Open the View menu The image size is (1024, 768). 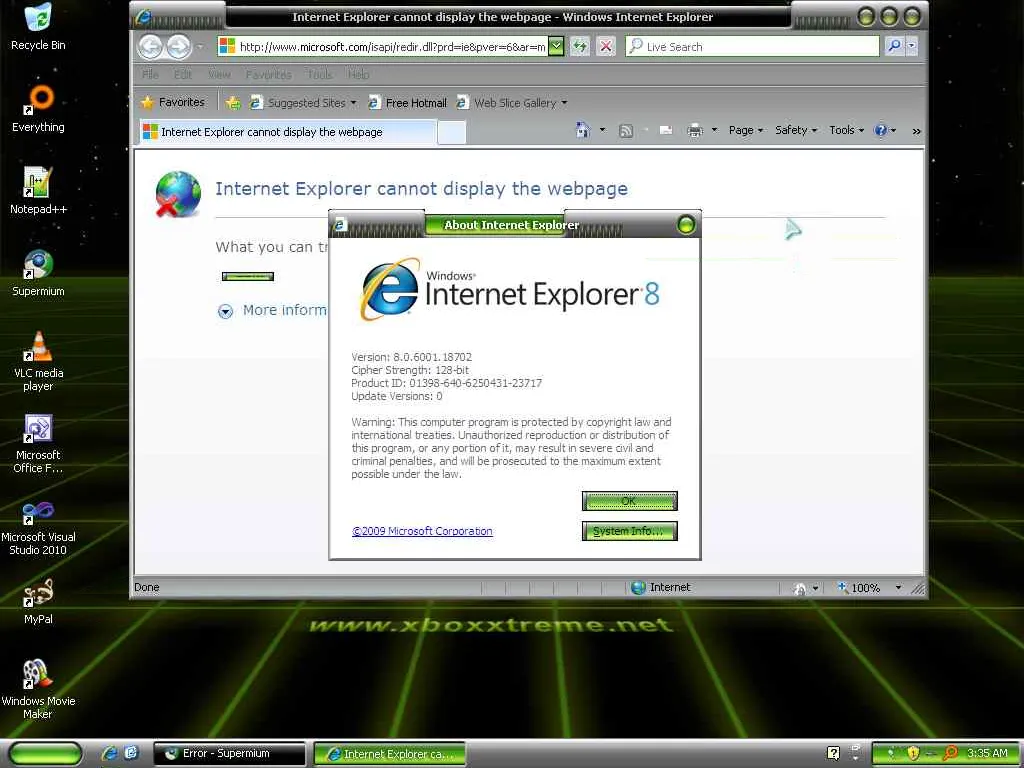pyautogui.click(x=219, y=74)
